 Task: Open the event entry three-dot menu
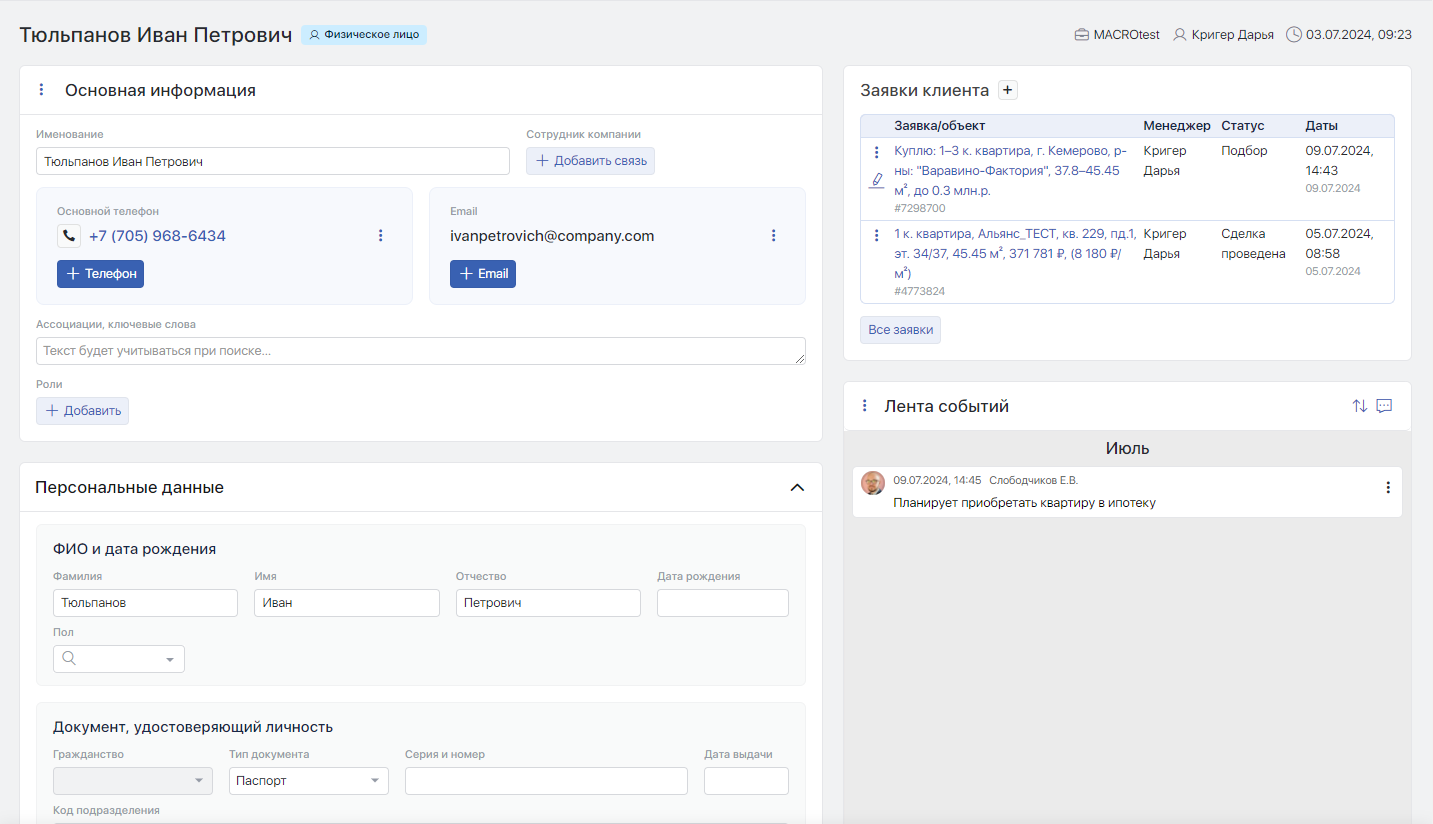tap(1387, 488)
